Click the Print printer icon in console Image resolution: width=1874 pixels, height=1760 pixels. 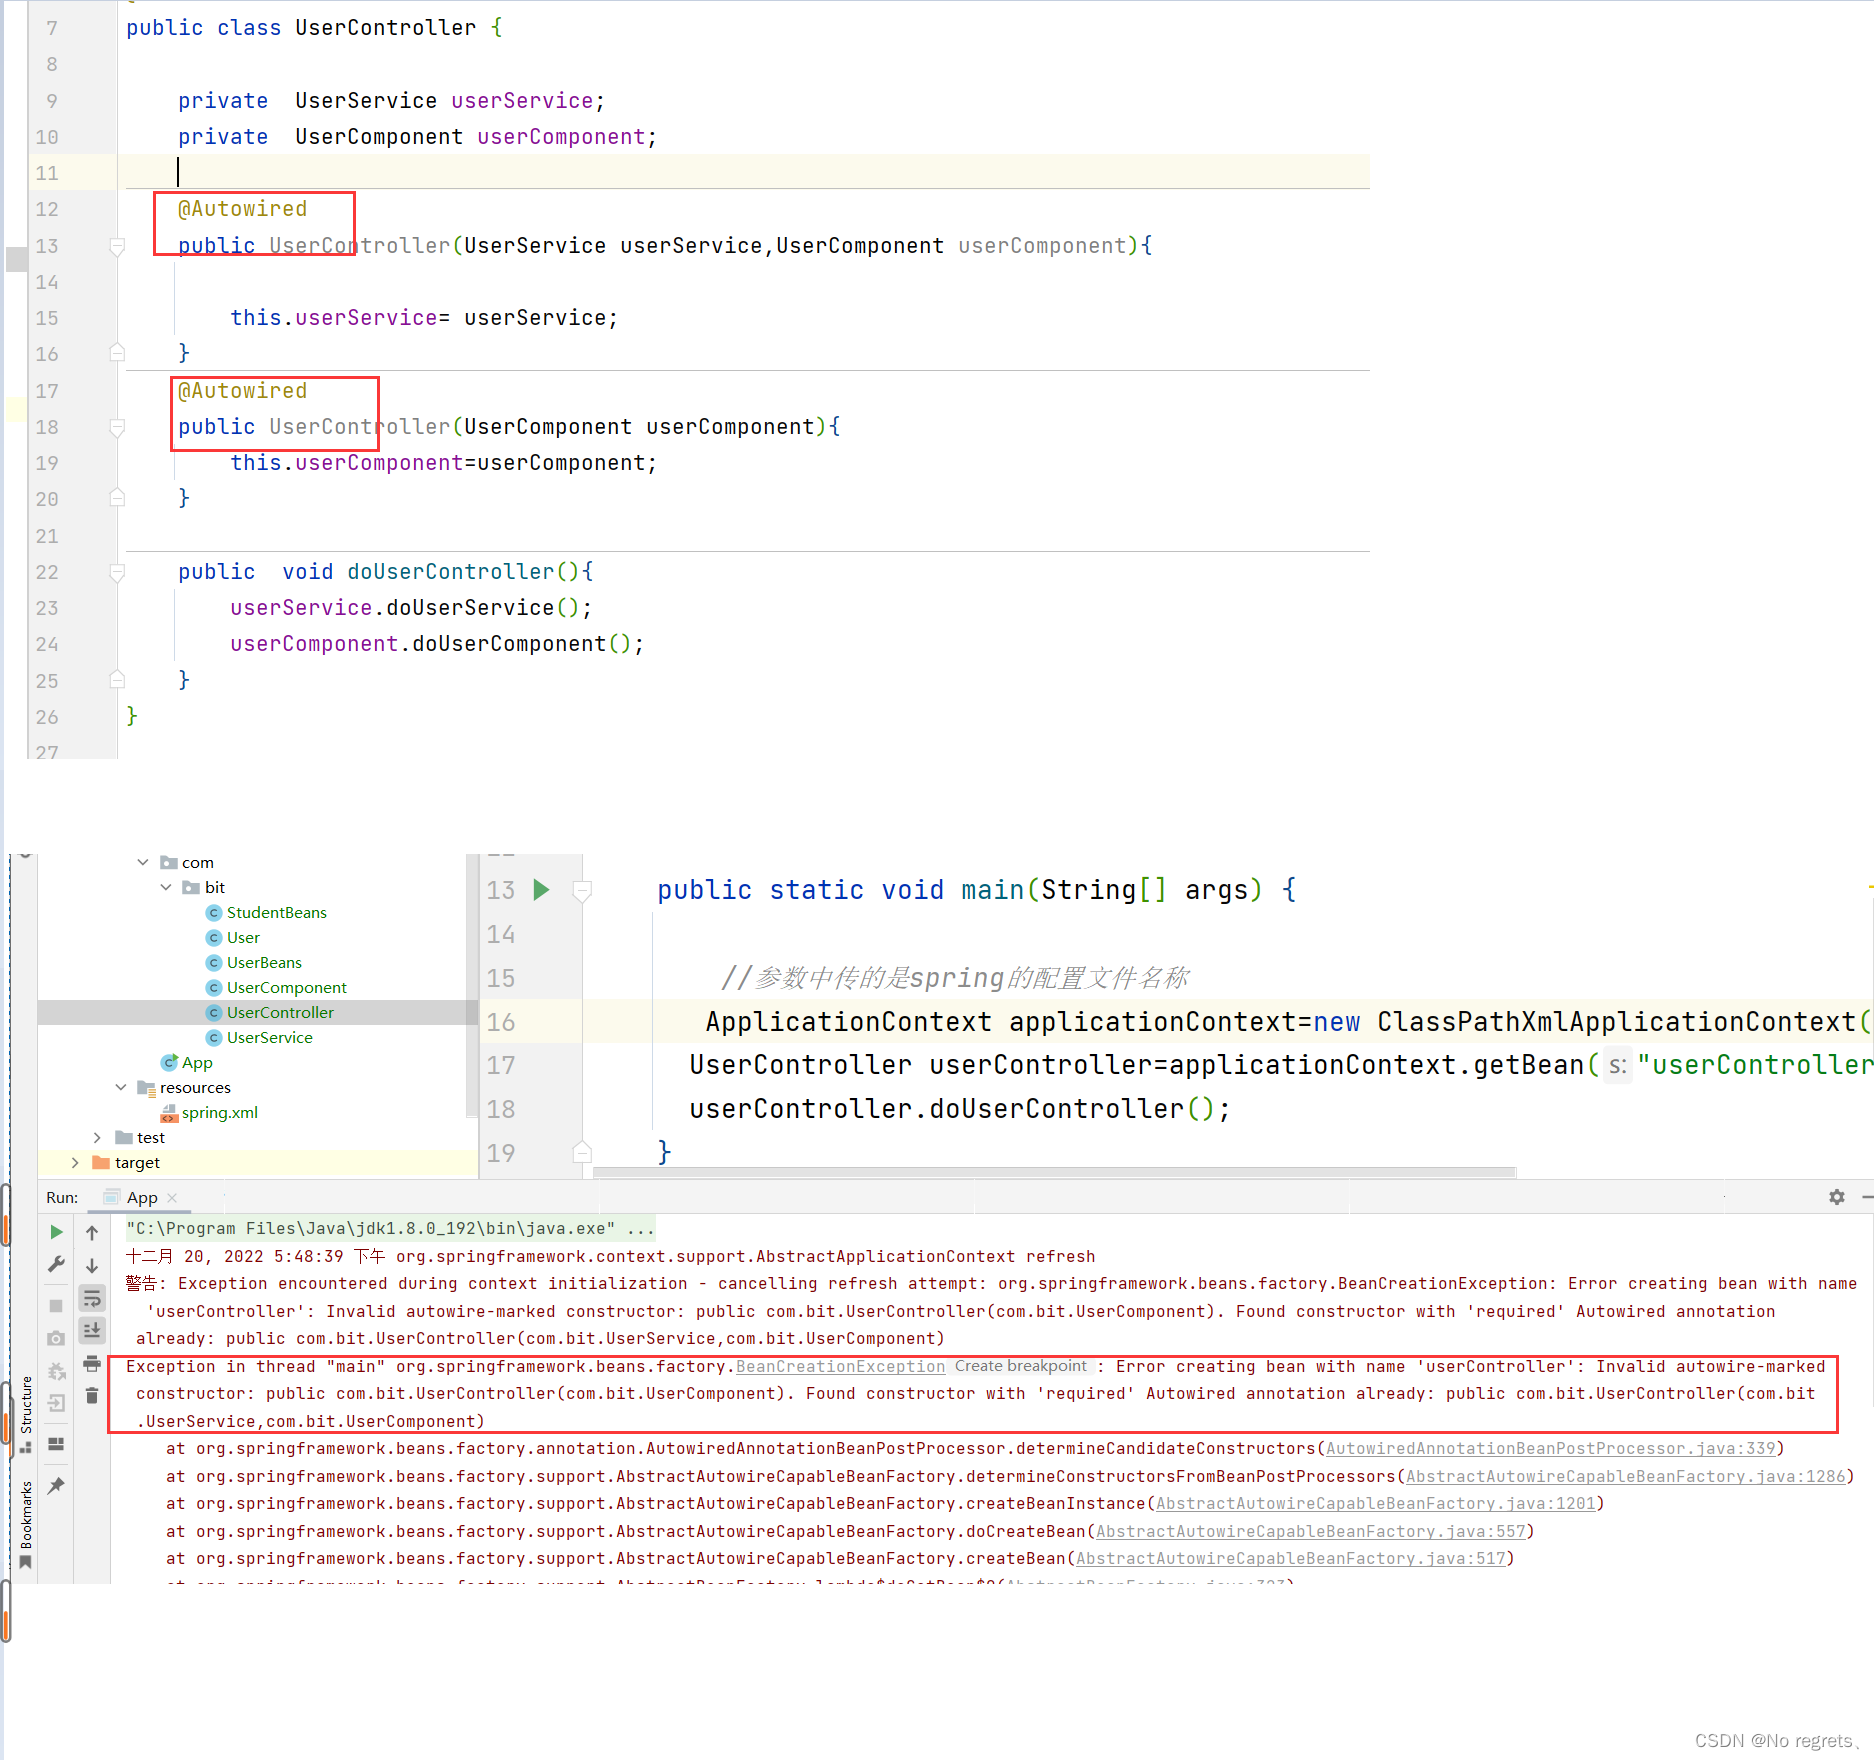[x=92, y=1363]
